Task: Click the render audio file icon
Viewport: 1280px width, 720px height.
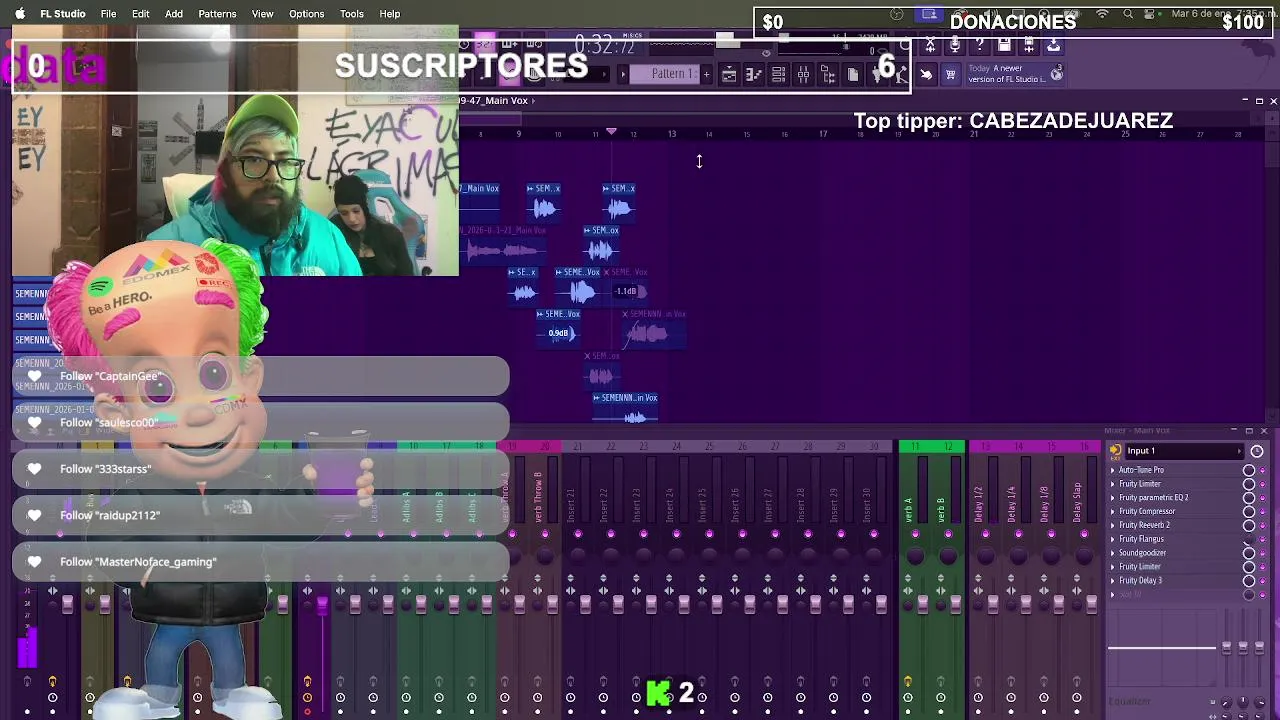Action: point(1029,45)
